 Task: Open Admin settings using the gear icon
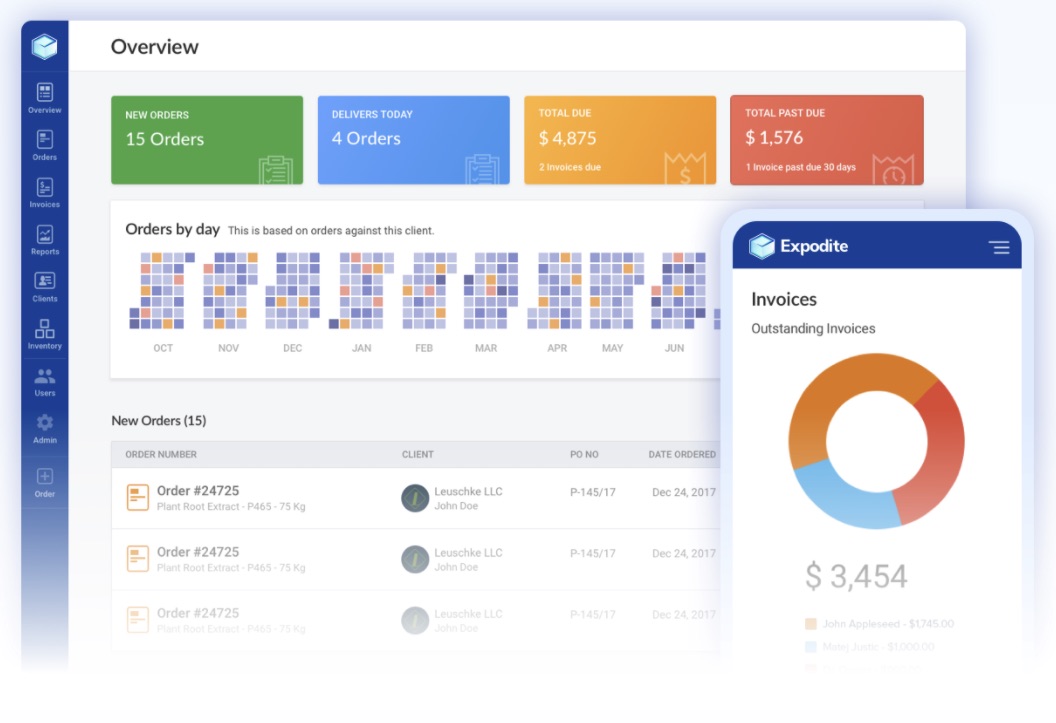click(x=44, y=423)
